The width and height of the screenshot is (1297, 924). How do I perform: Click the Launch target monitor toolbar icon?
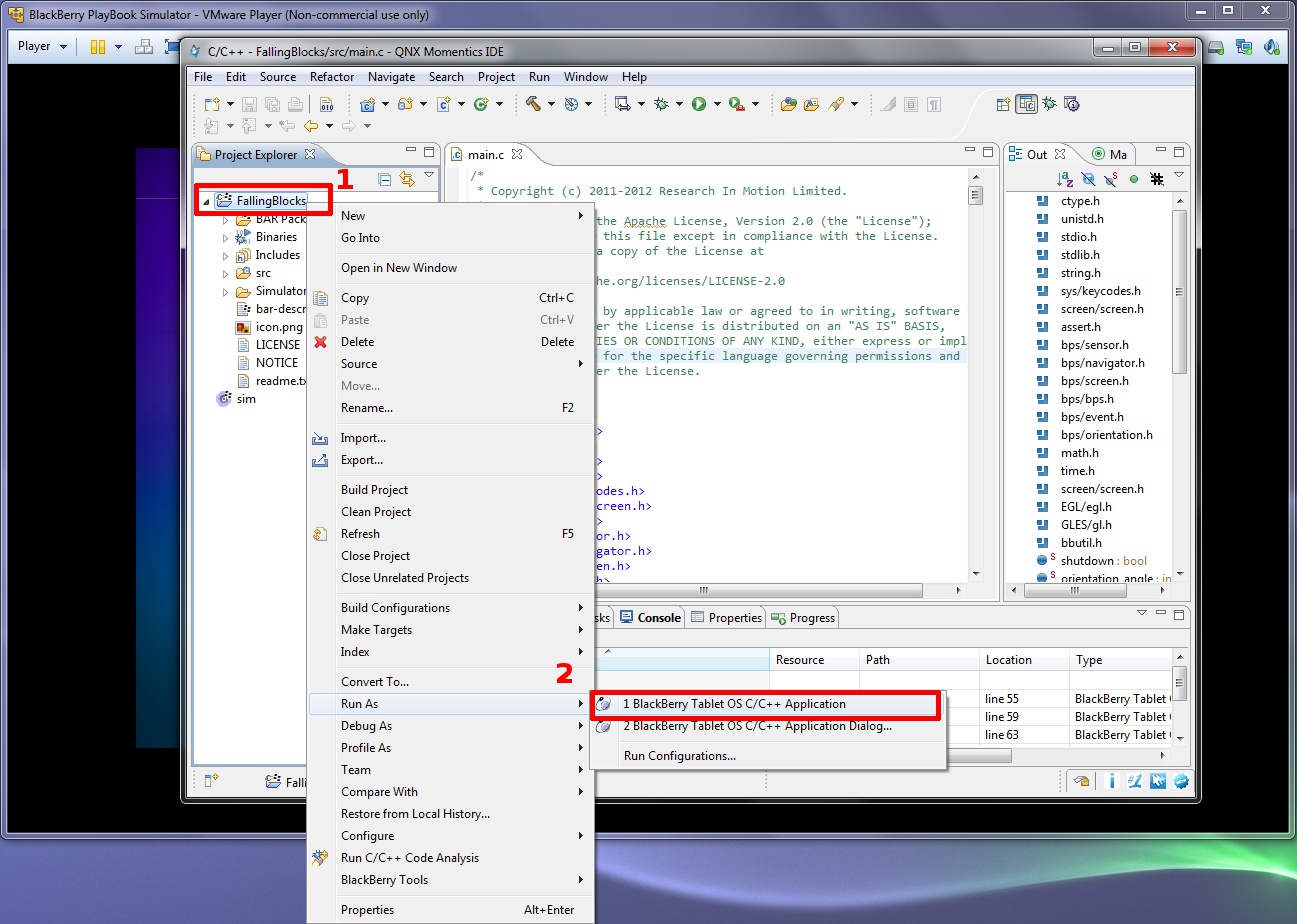point(622,103)
